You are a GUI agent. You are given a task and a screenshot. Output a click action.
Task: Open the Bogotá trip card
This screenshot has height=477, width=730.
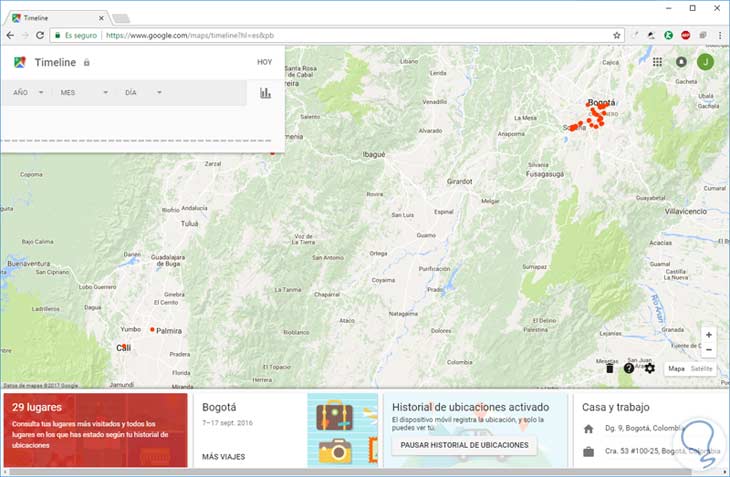tap(285, 430)
